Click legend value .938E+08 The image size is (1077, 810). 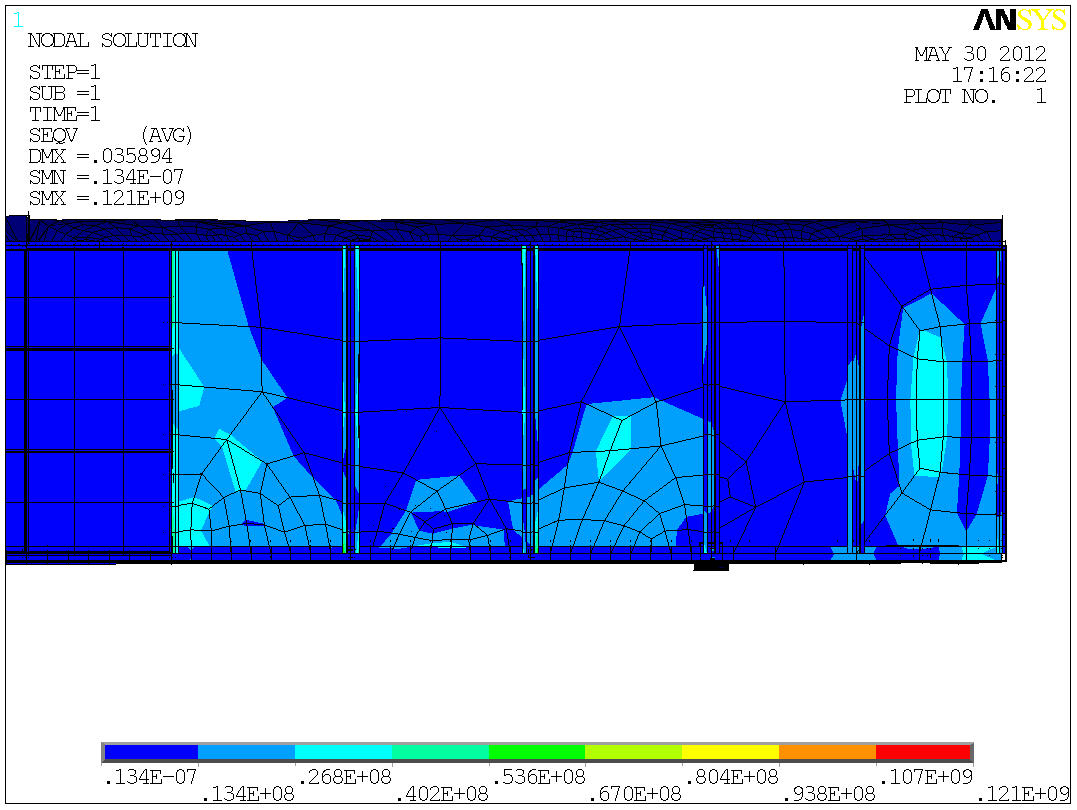828,795
